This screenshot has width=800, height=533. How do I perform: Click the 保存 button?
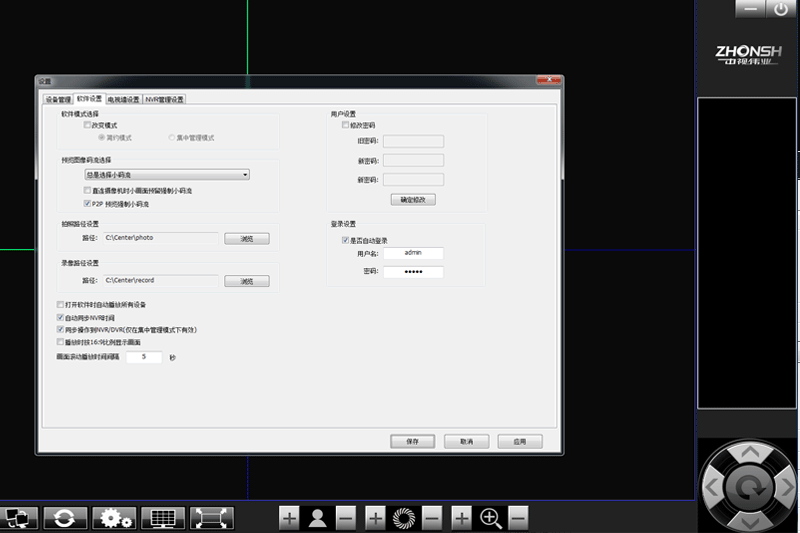point(413,441)
